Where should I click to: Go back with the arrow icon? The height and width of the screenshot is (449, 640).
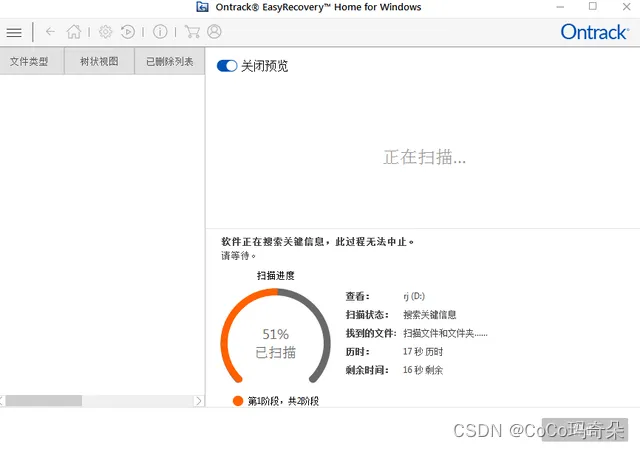click(x=50, y=31)
